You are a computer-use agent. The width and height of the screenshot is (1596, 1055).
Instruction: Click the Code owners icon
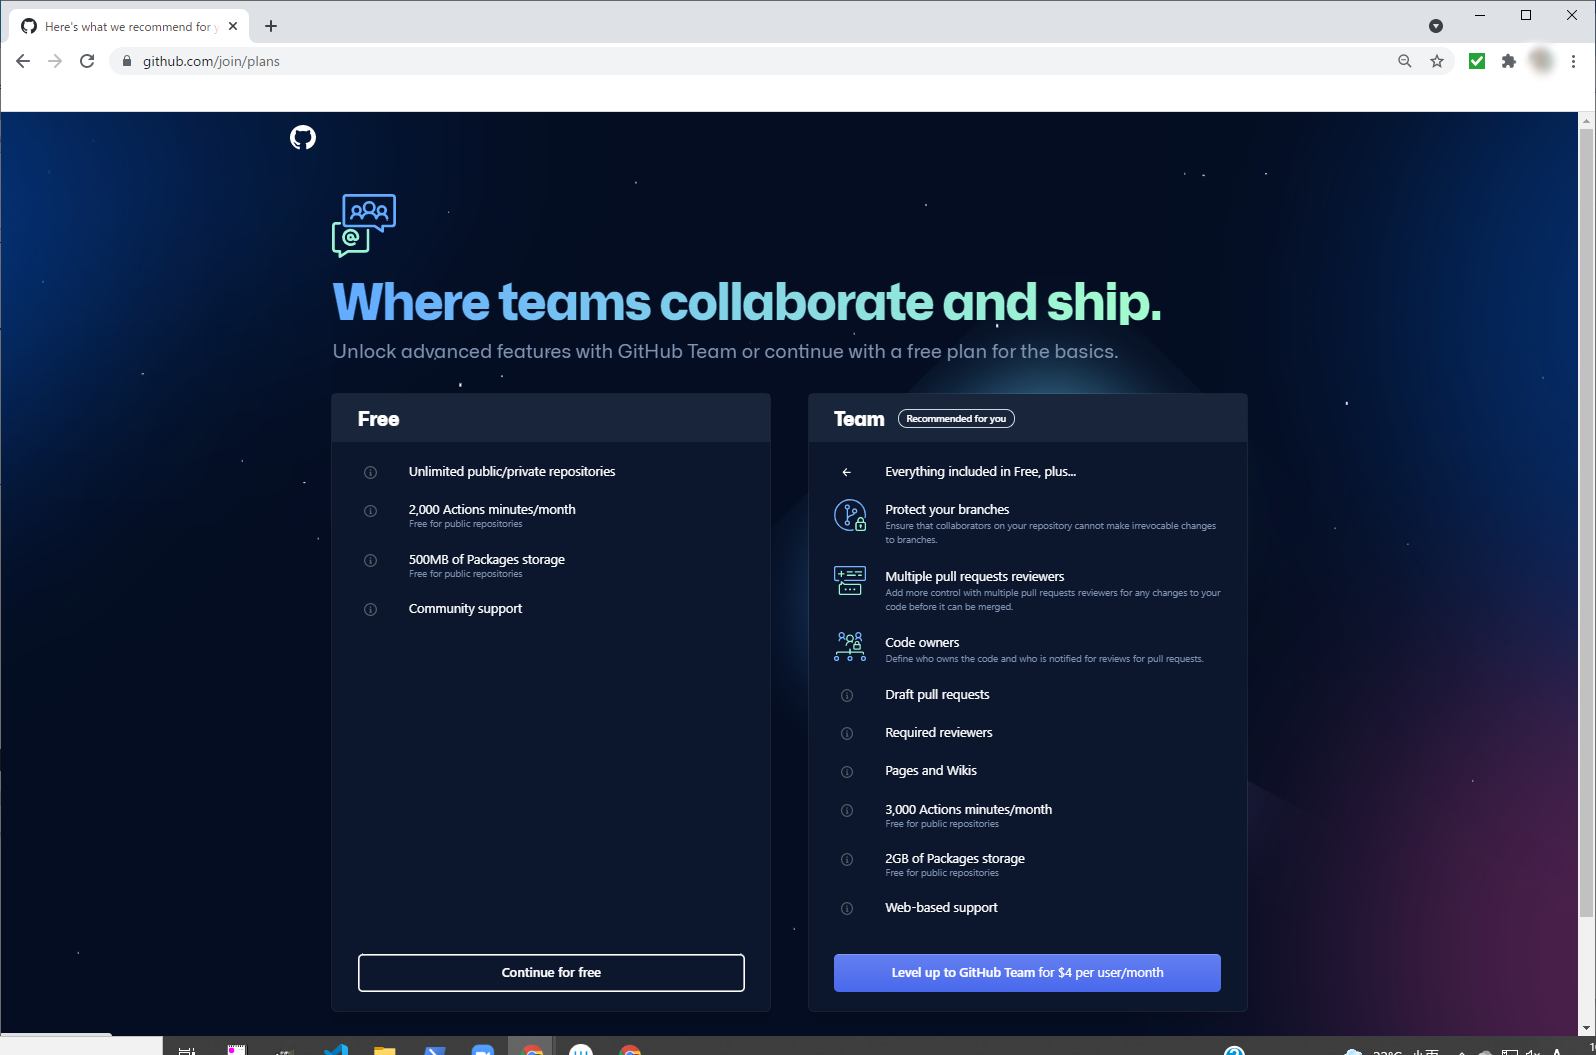point(850,646)
